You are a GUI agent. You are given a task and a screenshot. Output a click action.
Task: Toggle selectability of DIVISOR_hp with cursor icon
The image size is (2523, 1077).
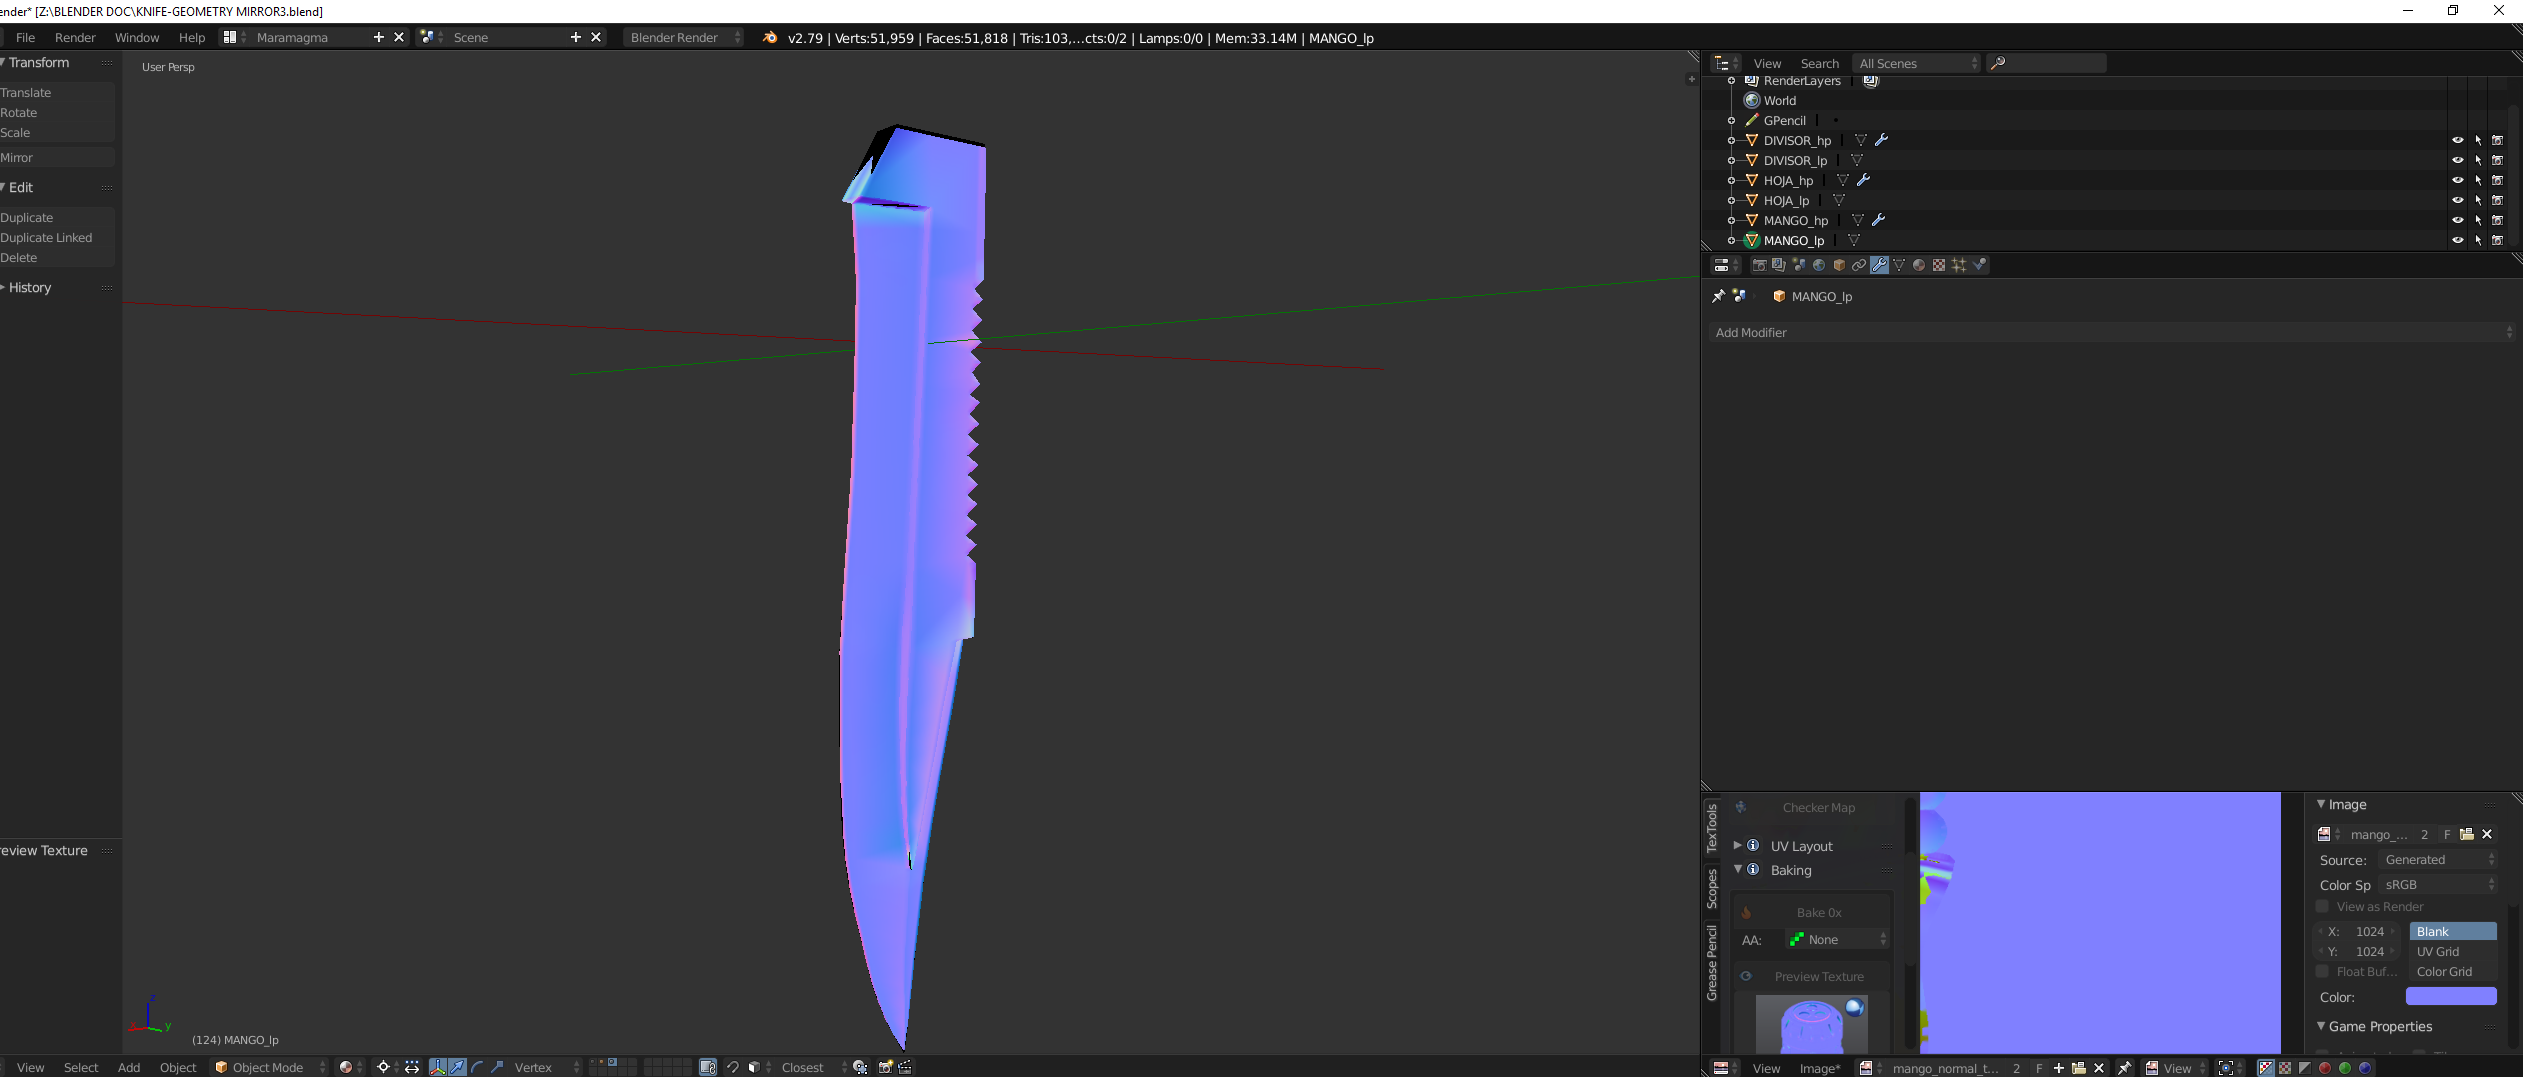tap(2478, 140)
